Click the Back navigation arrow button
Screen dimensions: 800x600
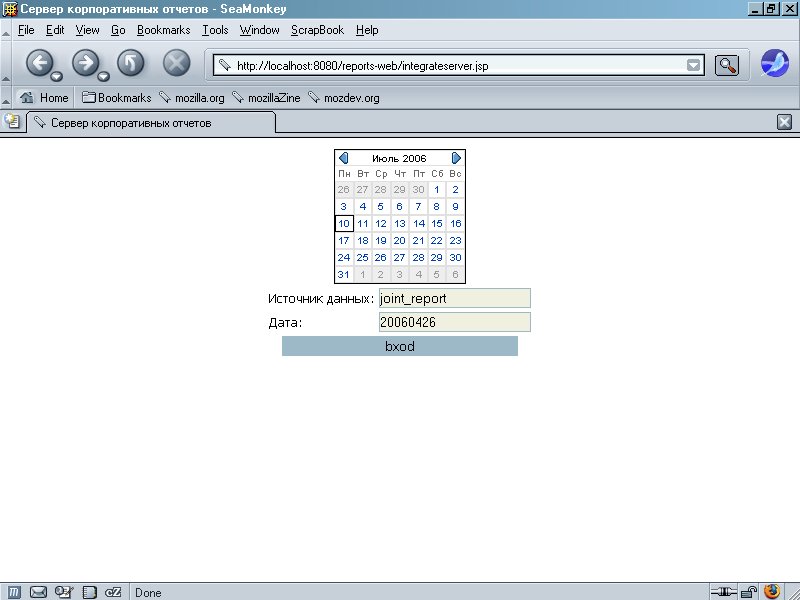pos(39,63)
